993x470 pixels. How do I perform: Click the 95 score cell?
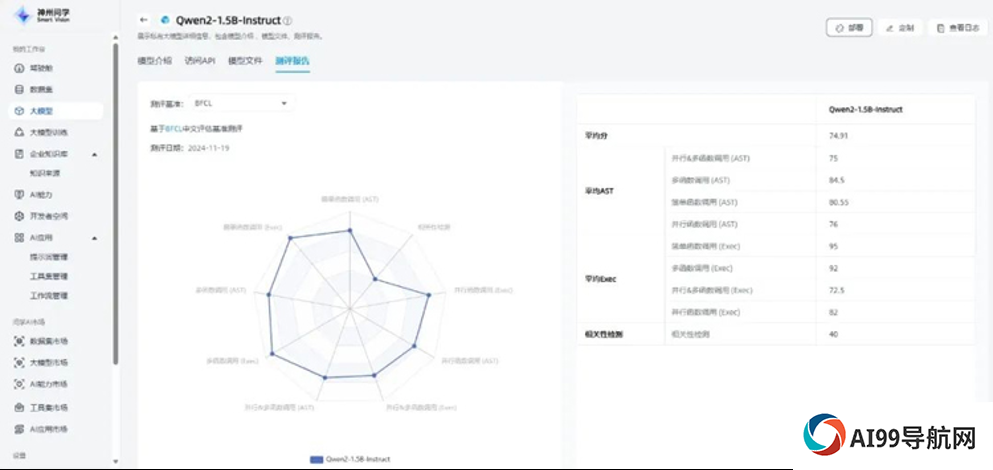click(x=896, y=246)
